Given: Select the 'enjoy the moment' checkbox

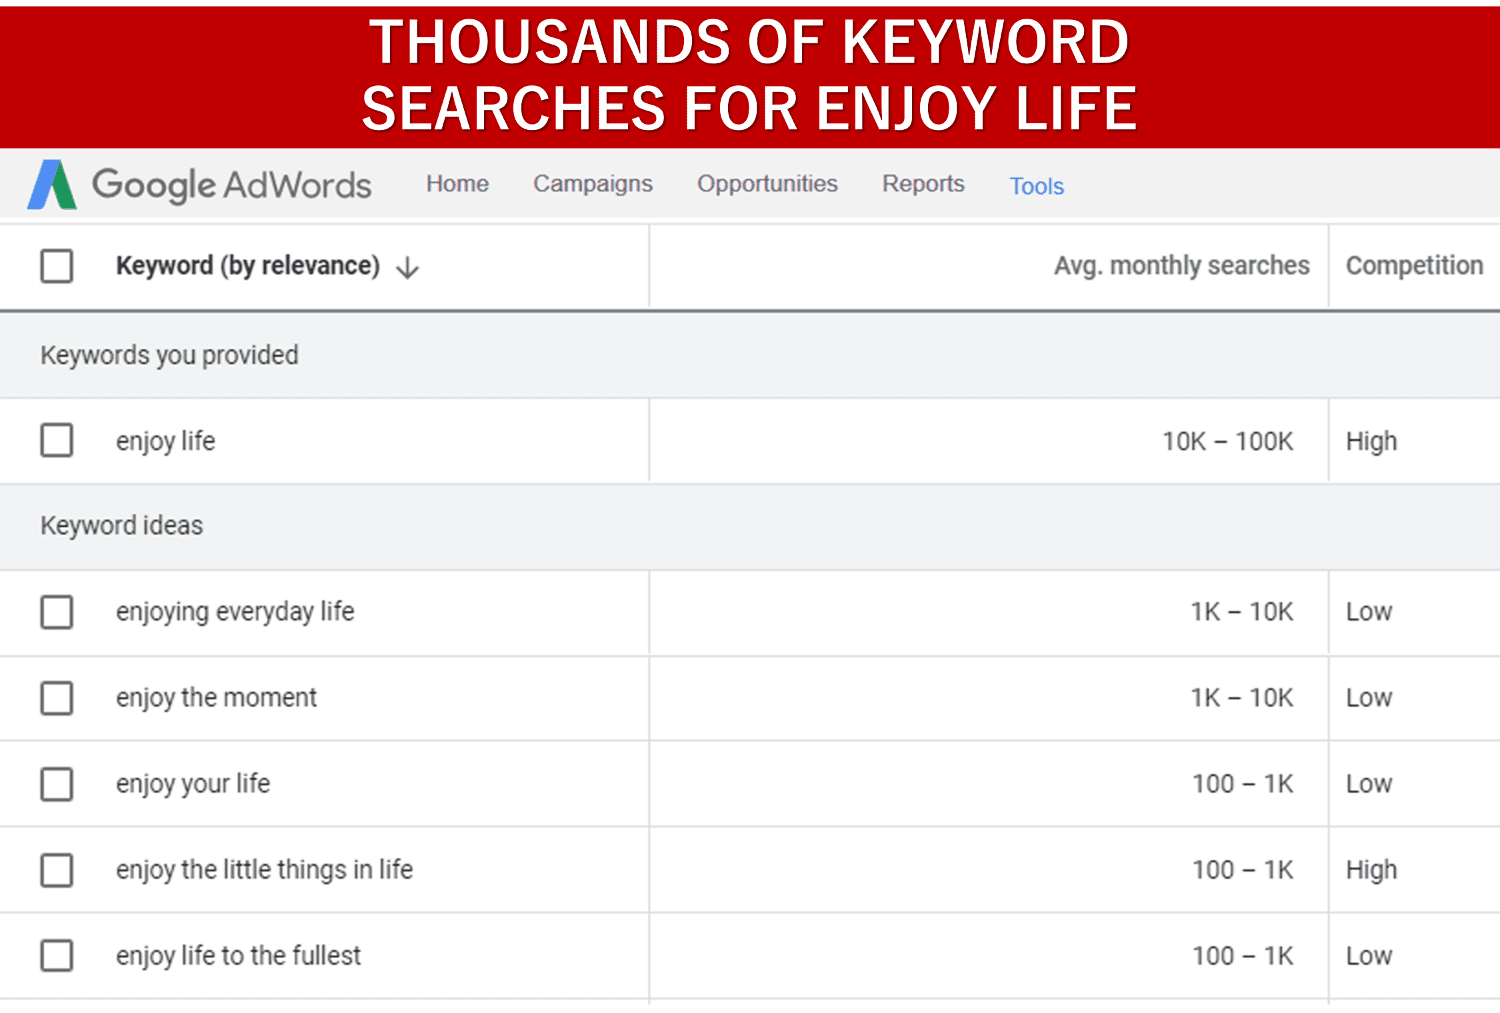Looking at the screenshot, I should (57, 698).
